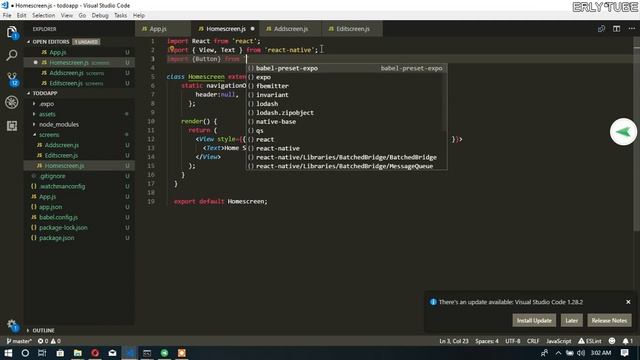The width and height of the screenshot is (640, 360).
Task: Open notifications bell in status bar
Action: 627,341
